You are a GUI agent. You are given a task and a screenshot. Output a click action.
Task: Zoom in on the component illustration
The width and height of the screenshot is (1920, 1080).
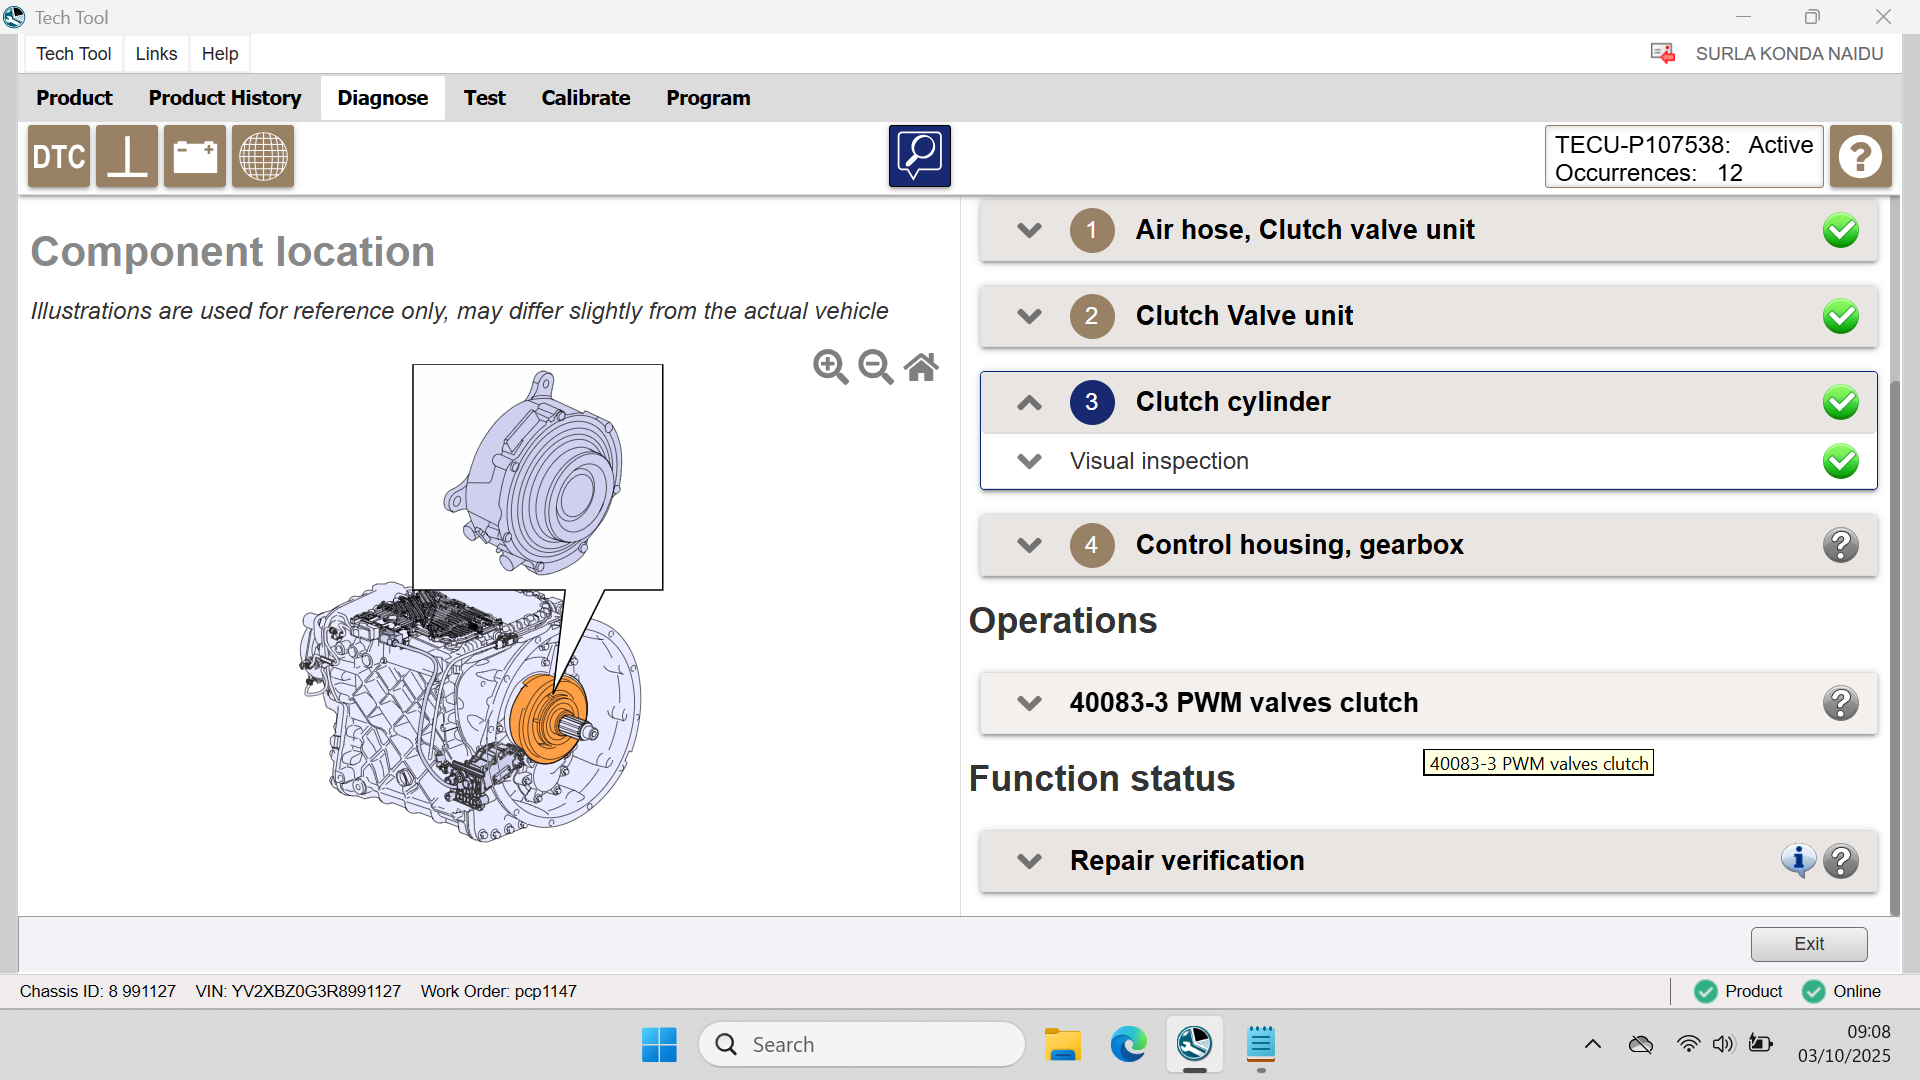(x=830, y=367)
